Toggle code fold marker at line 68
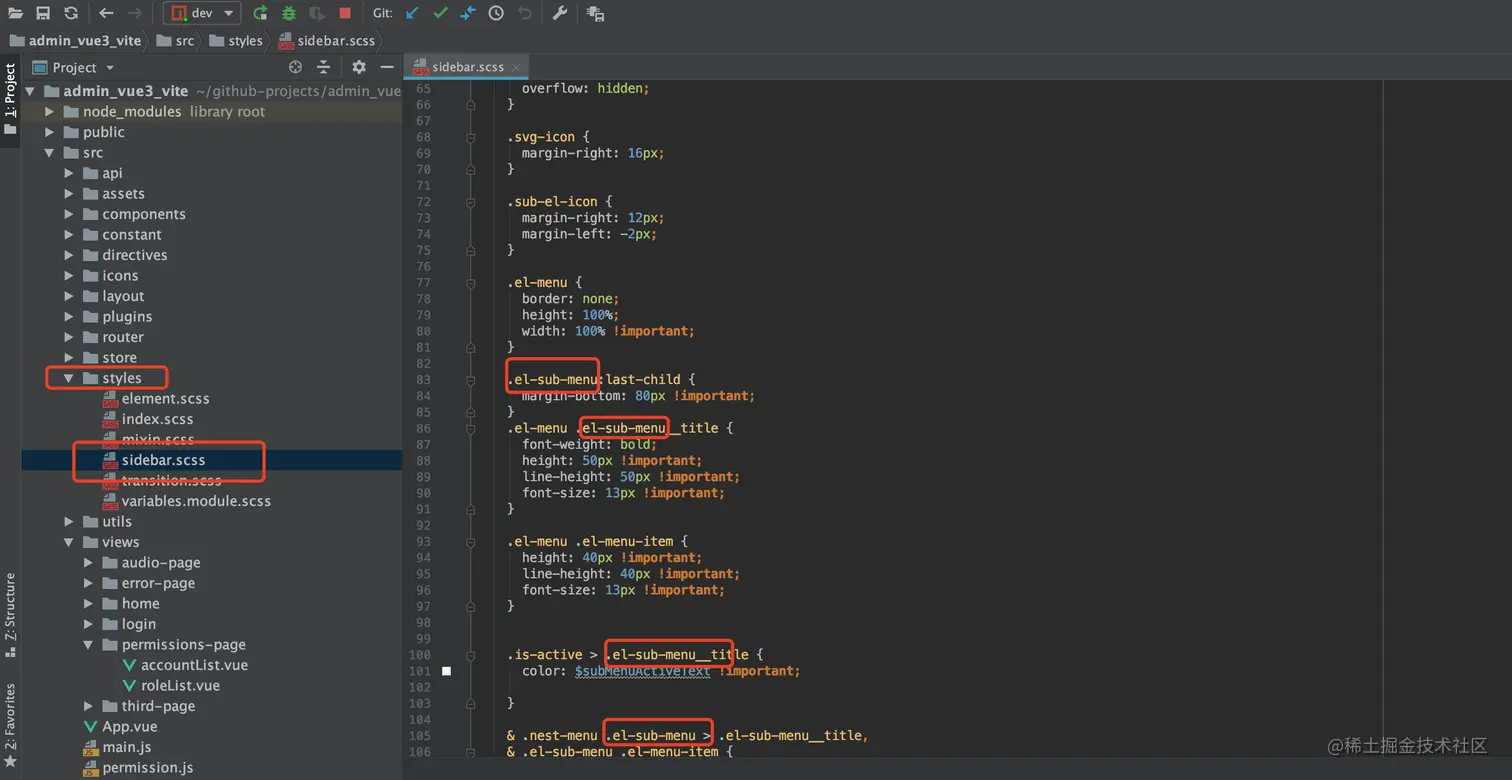 click(x=470, y=137)
